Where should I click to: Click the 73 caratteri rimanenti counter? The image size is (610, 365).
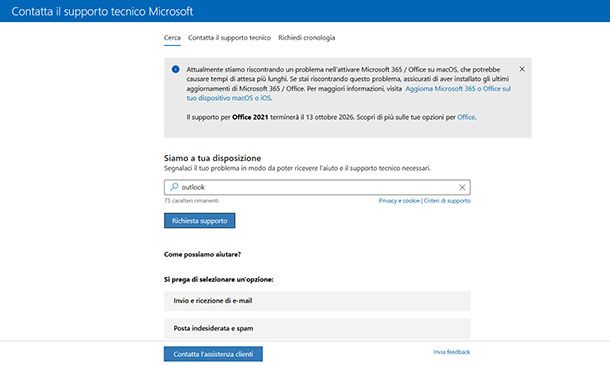tap(191, 201)
